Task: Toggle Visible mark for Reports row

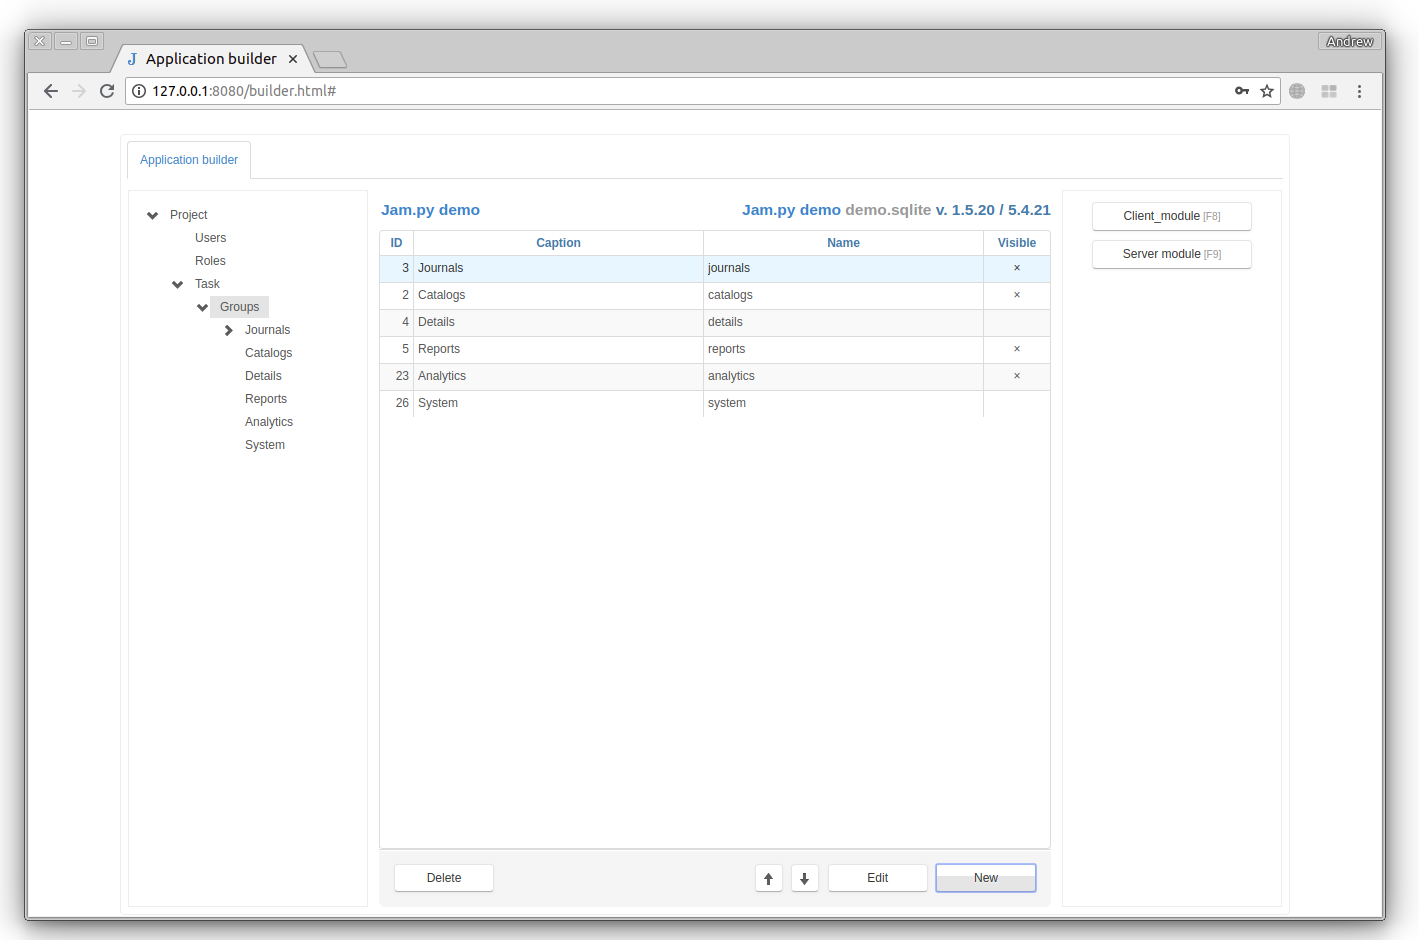Action: click(1017, 349)
